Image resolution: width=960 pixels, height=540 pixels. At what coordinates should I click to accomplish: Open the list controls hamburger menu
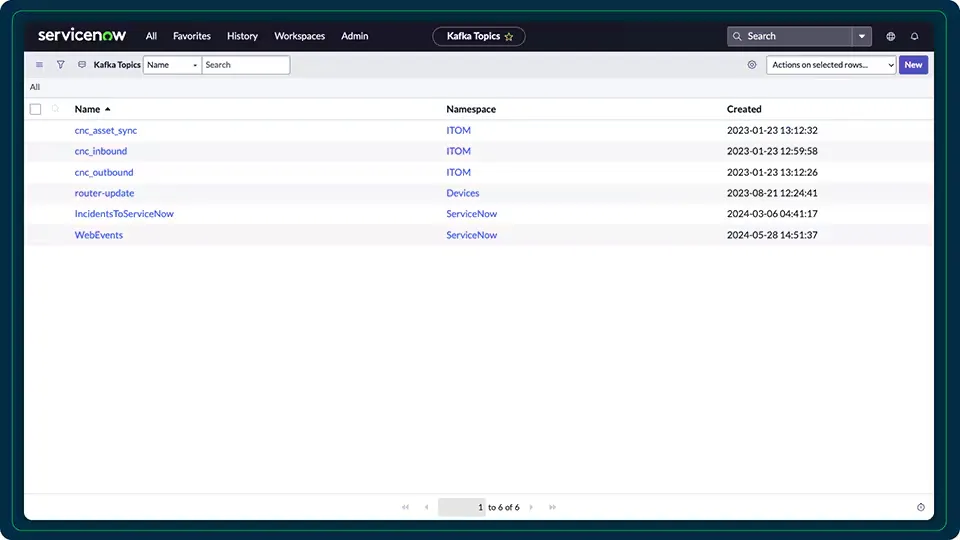pyautogui.click(x=39, y=65)
